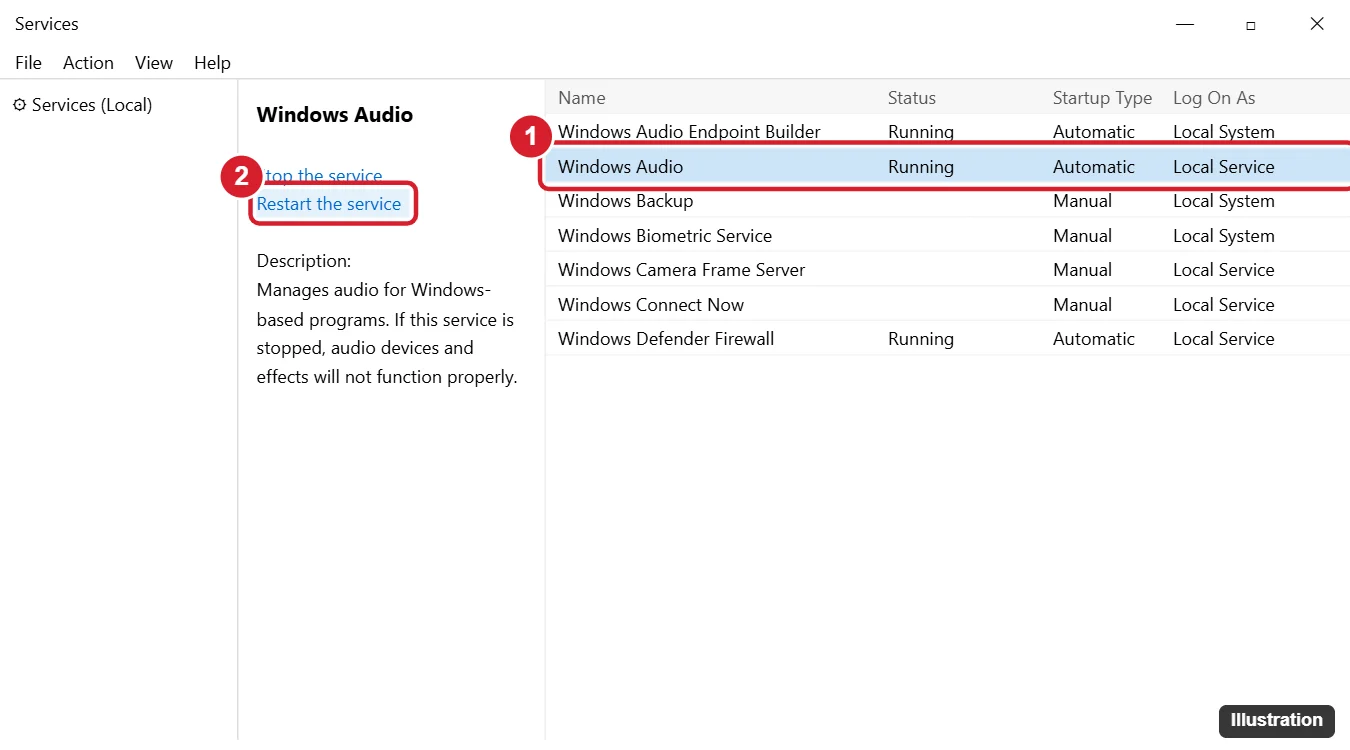Click Local Service for Windows Camera Frame Server
1350x750 pixels.
[x=1224, y=270]
